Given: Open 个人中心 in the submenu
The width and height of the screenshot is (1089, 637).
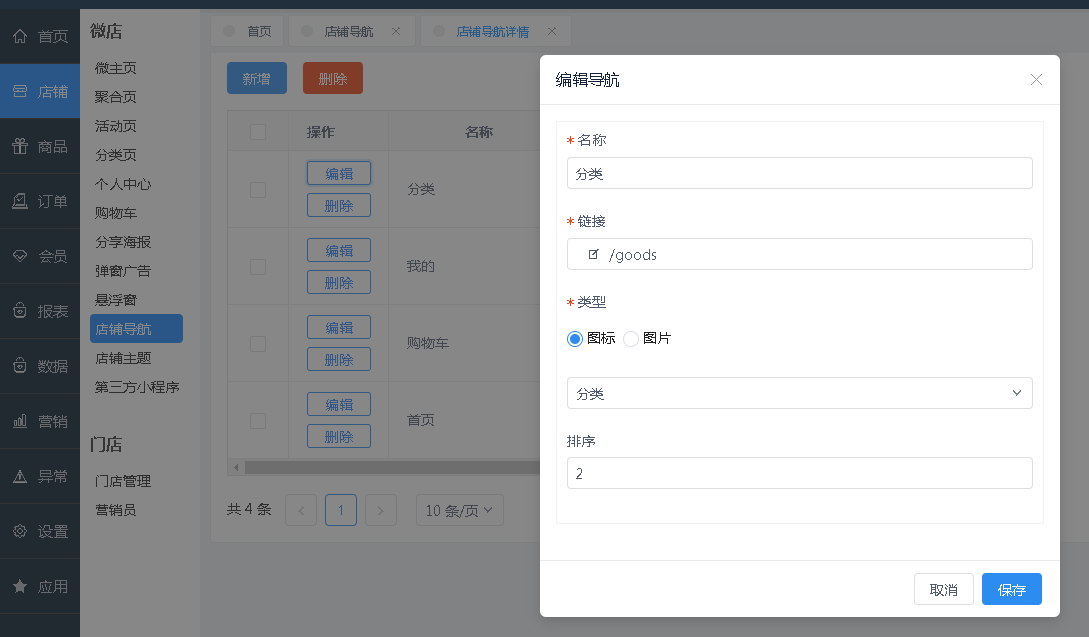Looking at the screenshot, I should 123,184.
